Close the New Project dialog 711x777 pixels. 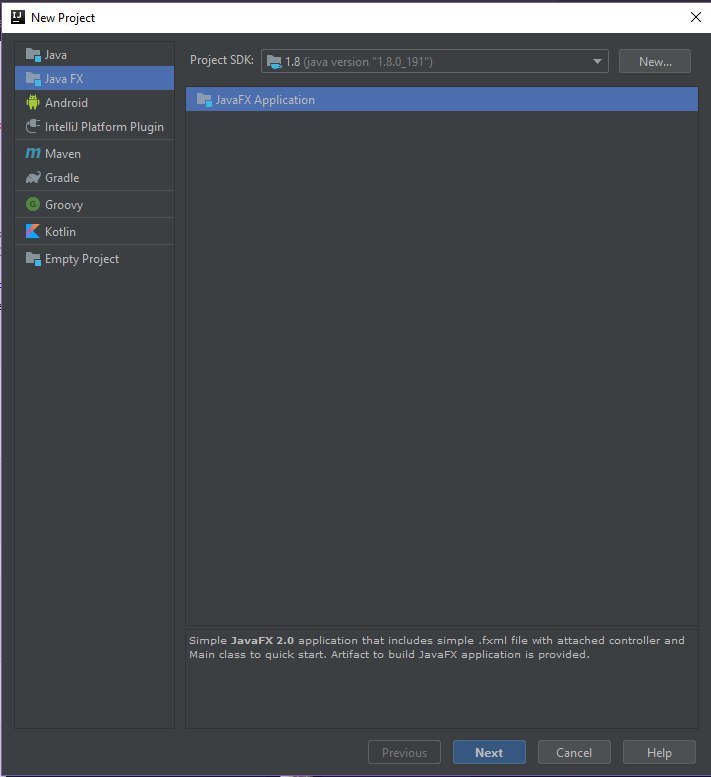(696, 17)
